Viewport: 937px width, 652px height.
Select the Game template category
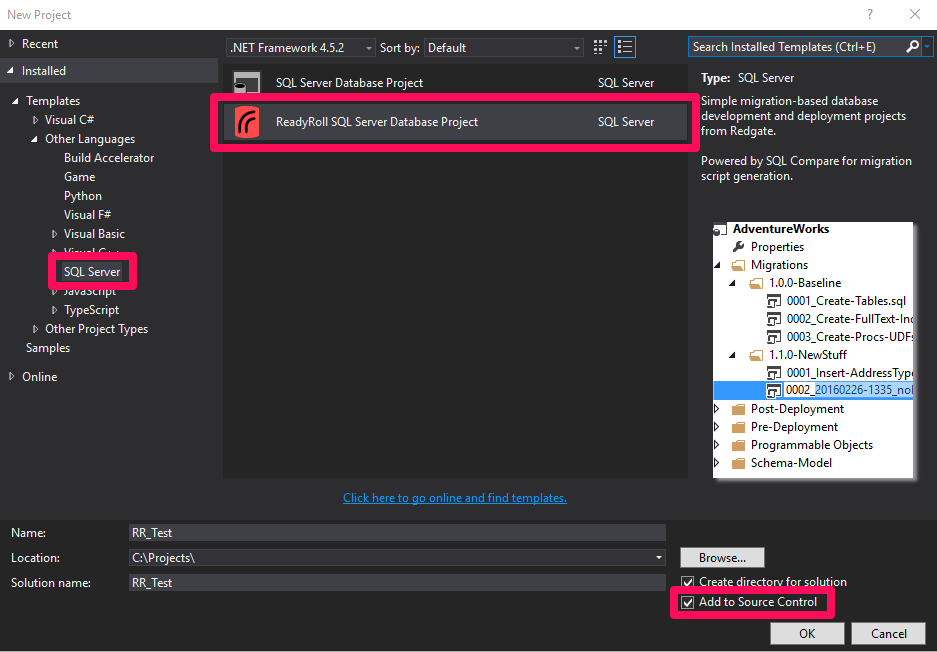[x=79, y=177]
